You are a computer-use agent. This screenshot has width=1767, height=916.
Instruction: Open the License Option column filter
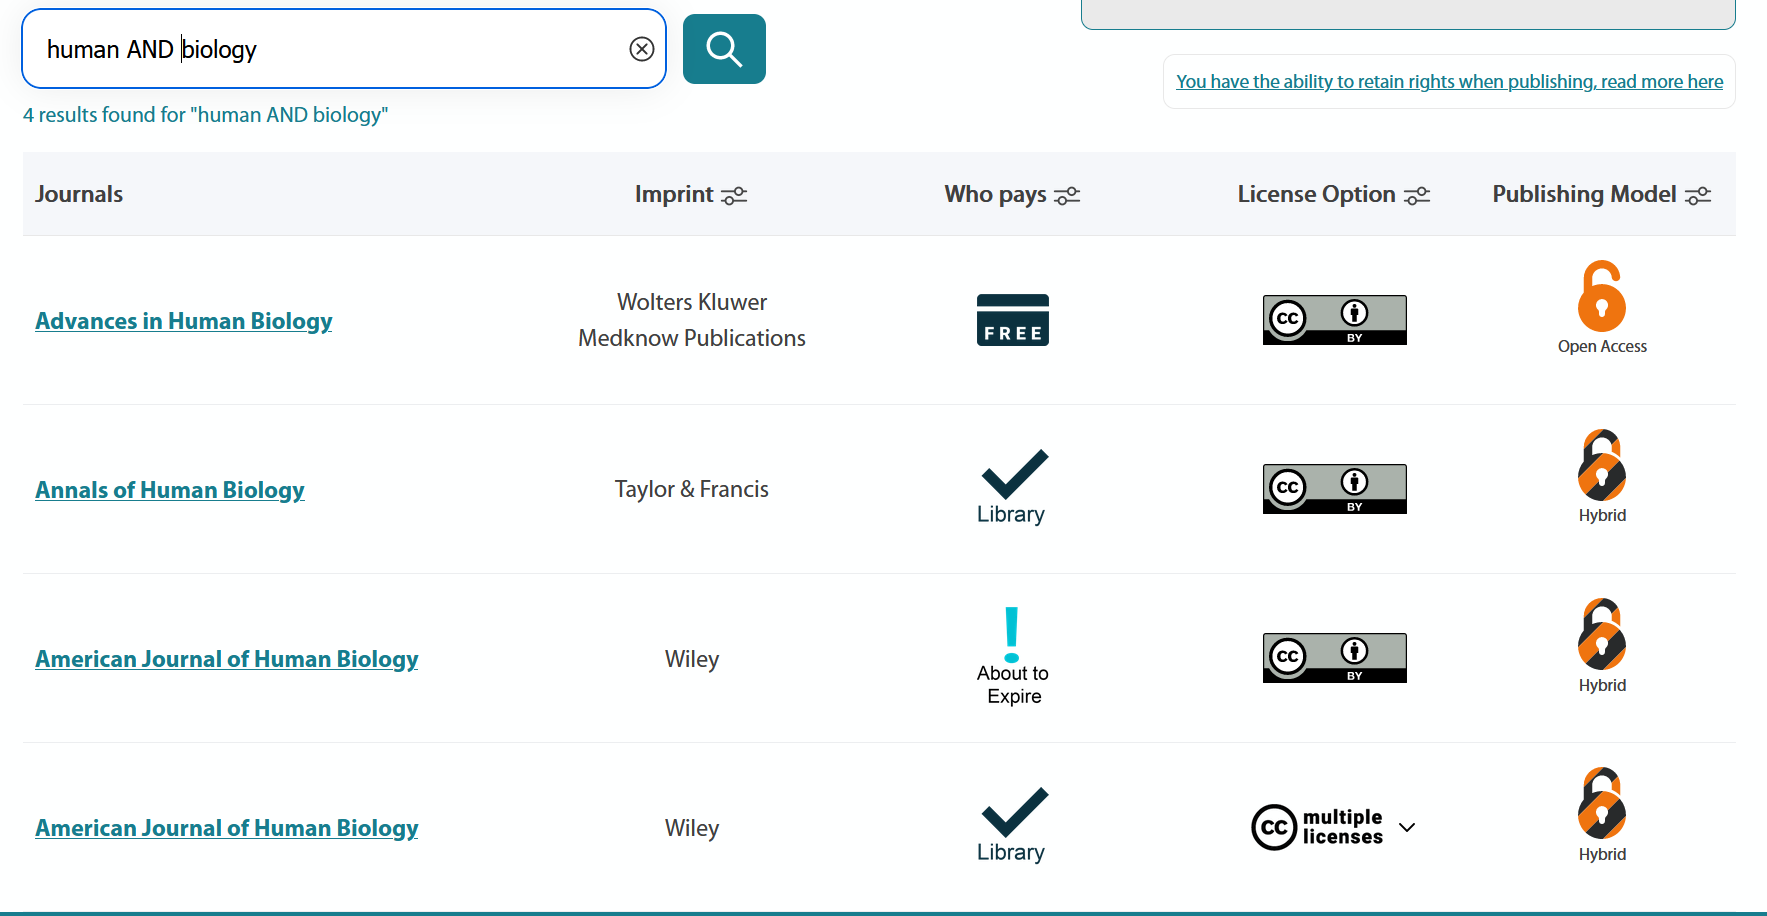coord(1418,195)
